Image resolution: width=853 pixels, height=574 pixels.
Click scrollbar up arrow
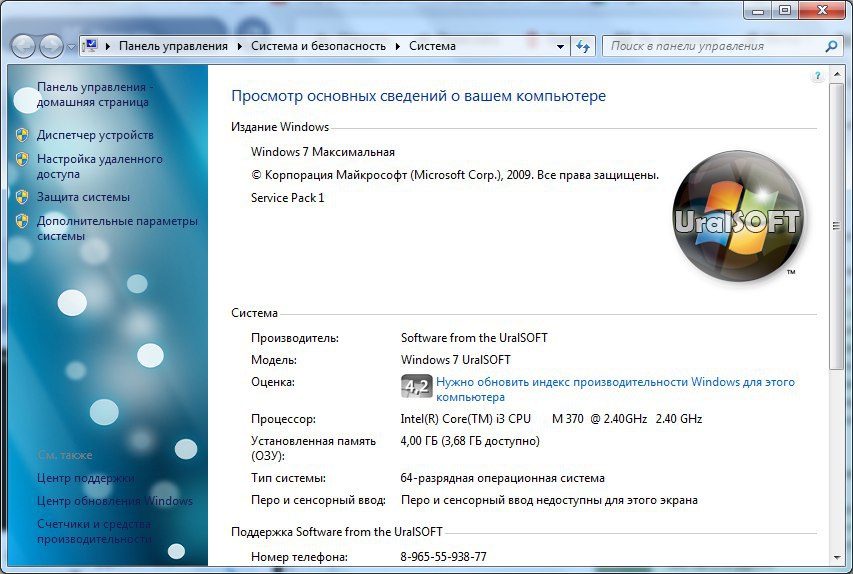tap(836, 75)
